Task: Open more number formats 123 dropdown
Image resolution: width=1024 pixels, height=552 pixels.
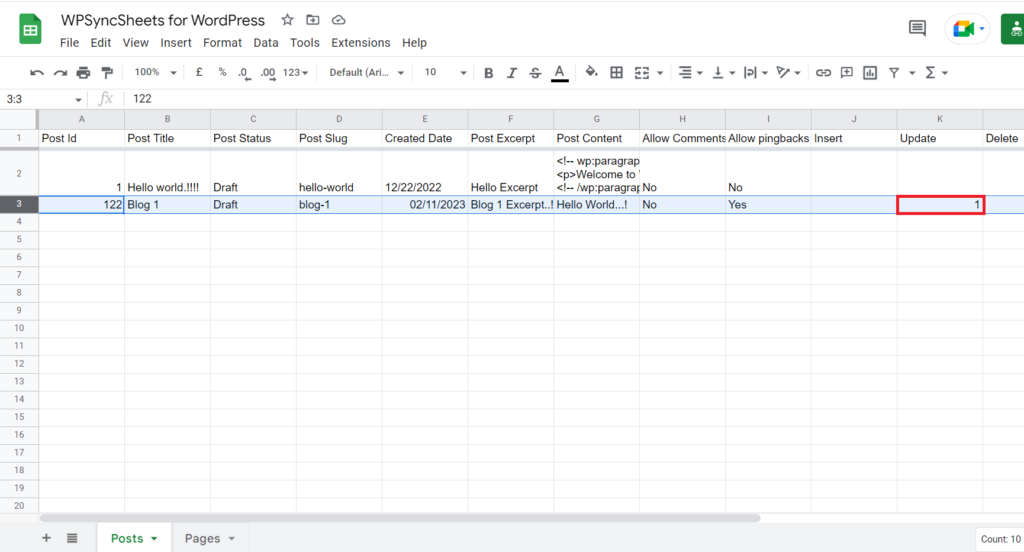Action: 295,73
